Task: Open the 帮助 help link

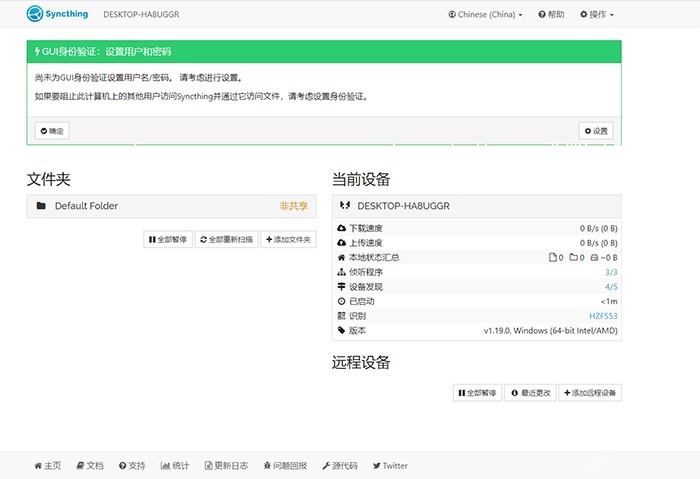Action: click(551, 14)
